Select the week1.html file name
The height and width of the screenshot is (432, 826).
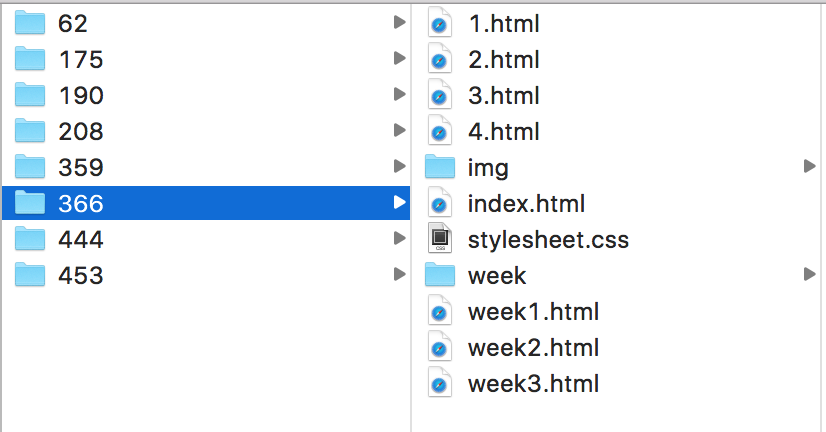(533, 311)
